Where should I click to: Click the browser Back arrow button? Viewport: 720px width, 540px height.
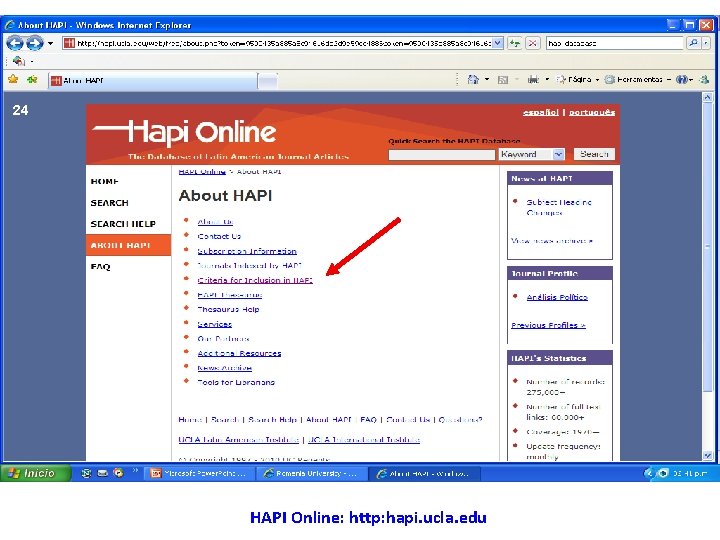tap(15, 43)
